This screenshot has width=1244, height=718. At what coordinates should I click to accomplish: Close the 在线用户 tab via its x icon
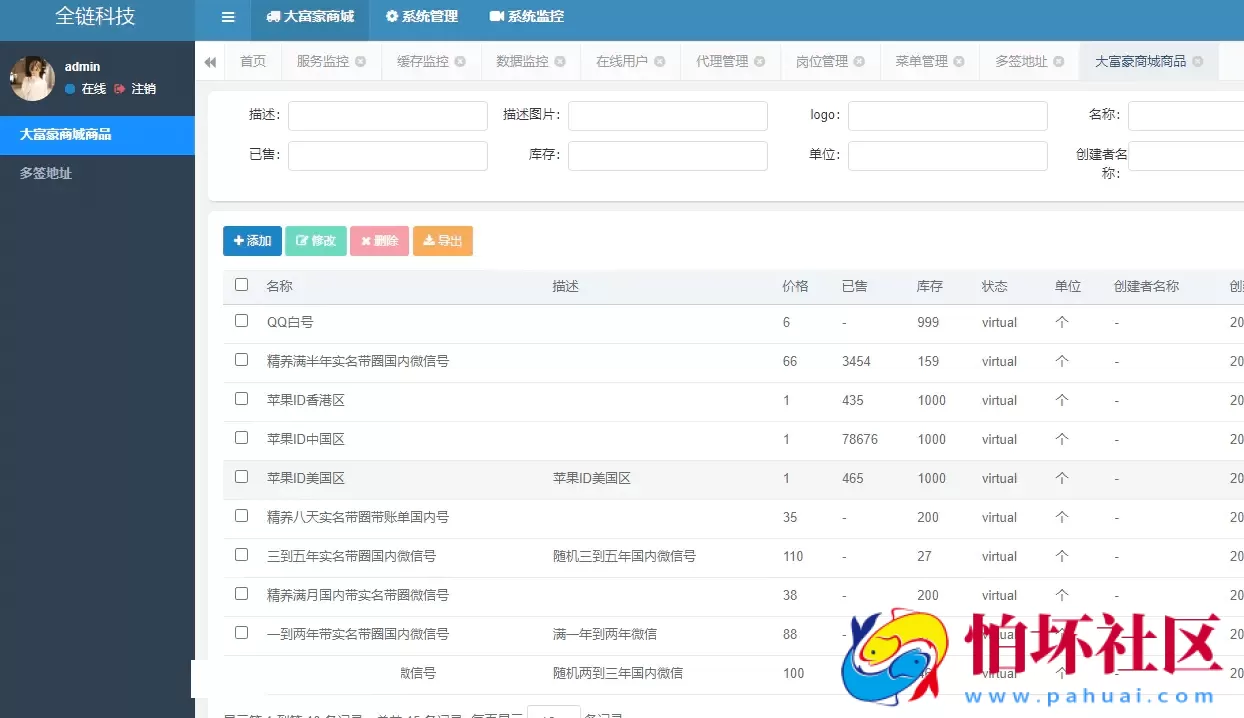click(660, 61)
